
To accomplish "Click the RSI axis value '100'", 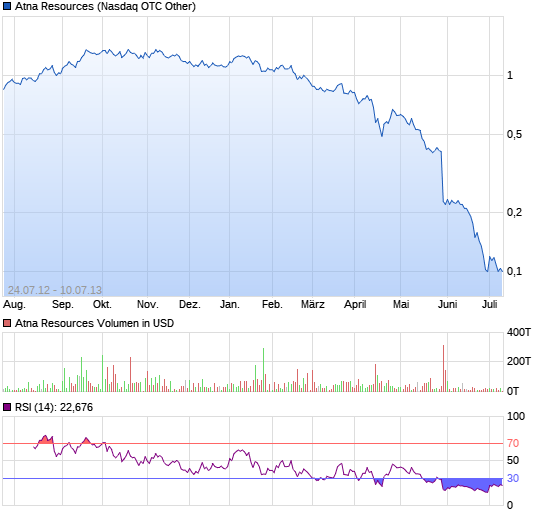I will tap(516, 416).
